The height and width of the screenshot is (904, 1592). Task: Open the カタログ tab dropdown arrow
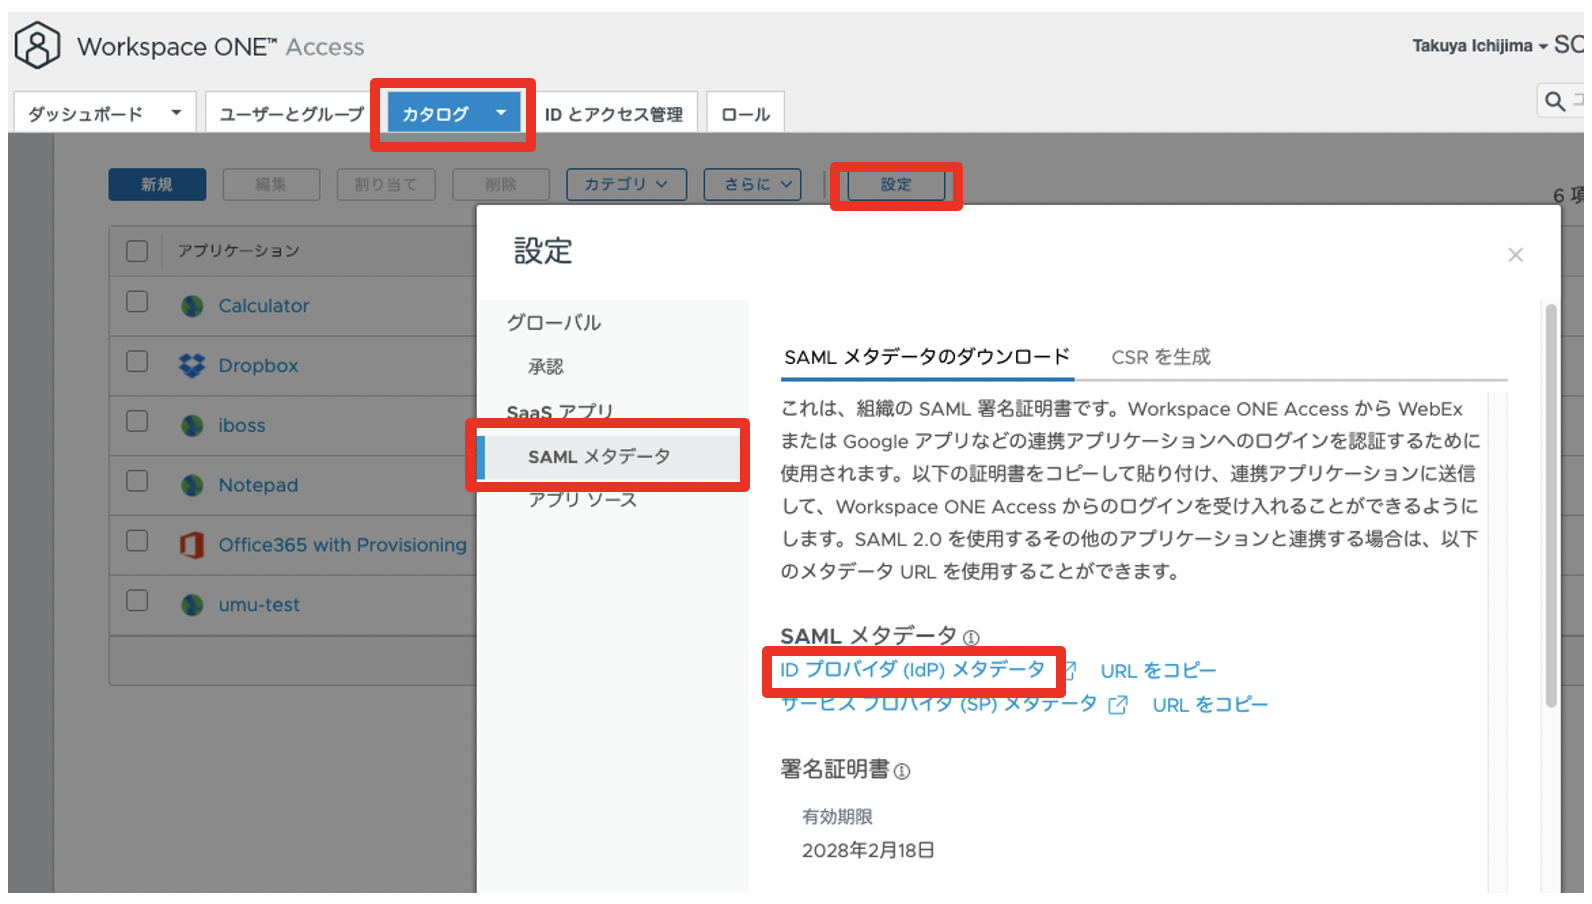tap(501, 113)
